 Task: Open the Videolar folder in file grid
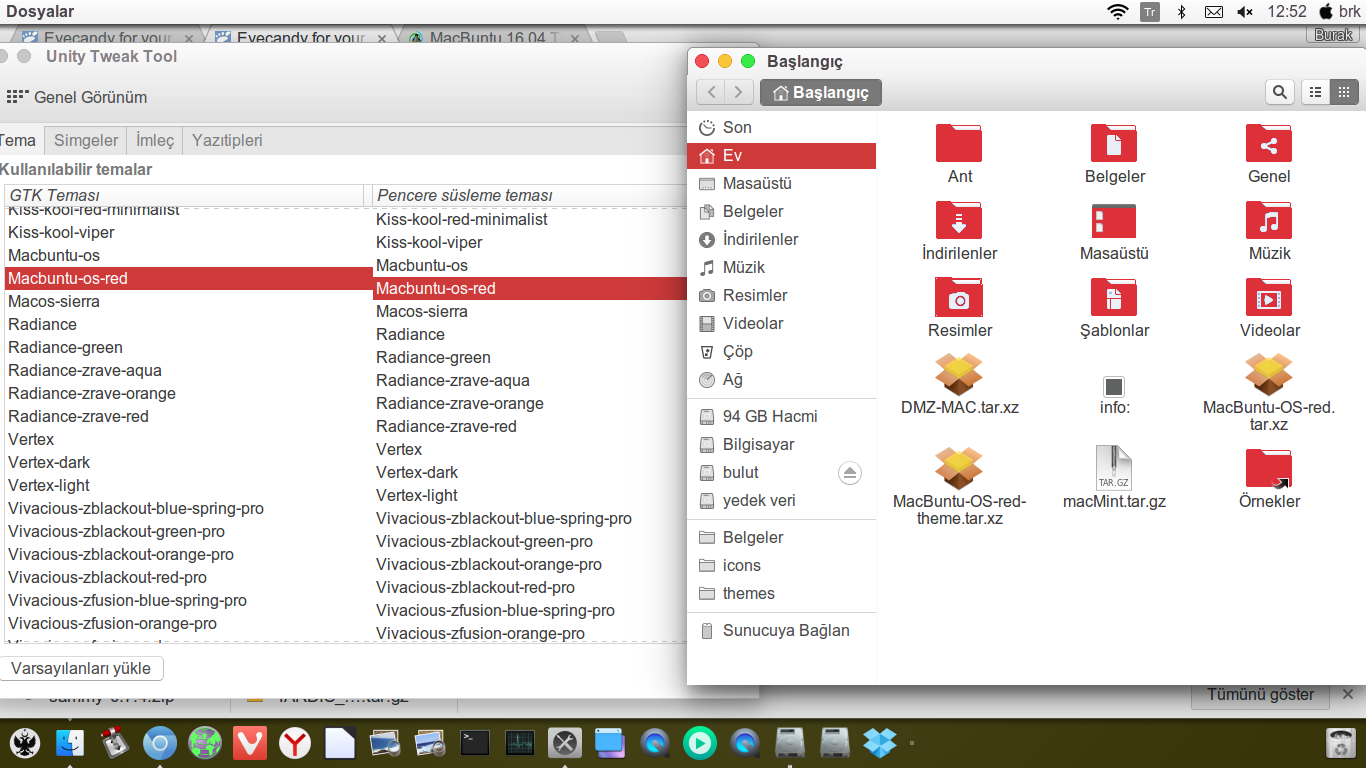pyautogui.click(x=1269, y=297)
